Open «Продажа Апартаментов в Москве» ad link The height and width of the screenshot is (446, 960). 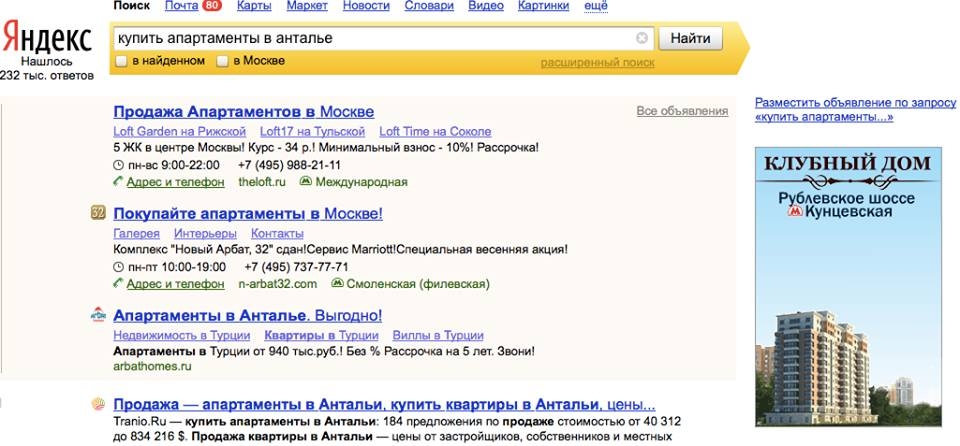click(243, 111)
